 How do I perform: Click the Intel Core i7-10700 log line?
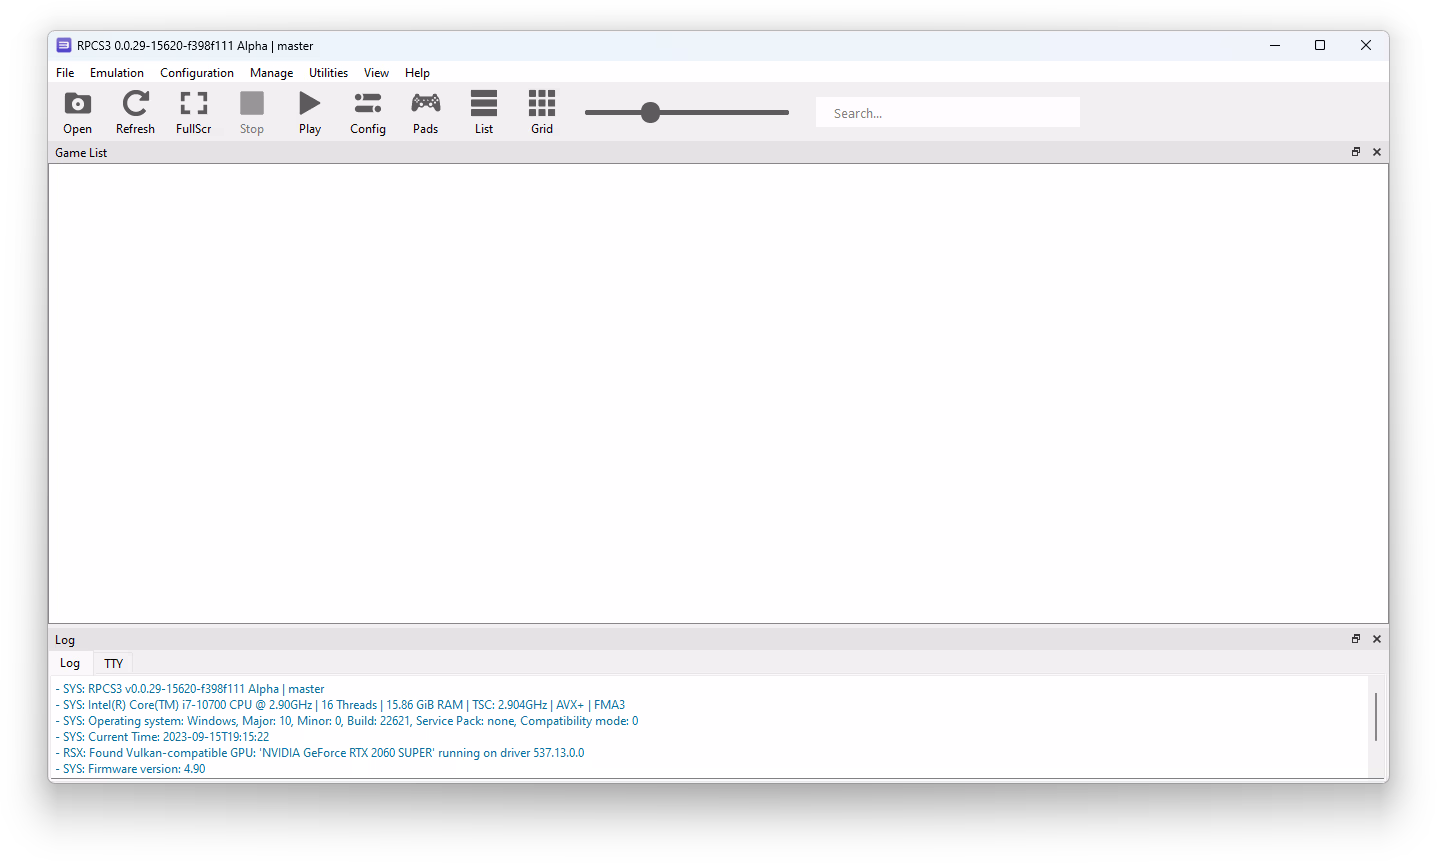click(340, 705)
